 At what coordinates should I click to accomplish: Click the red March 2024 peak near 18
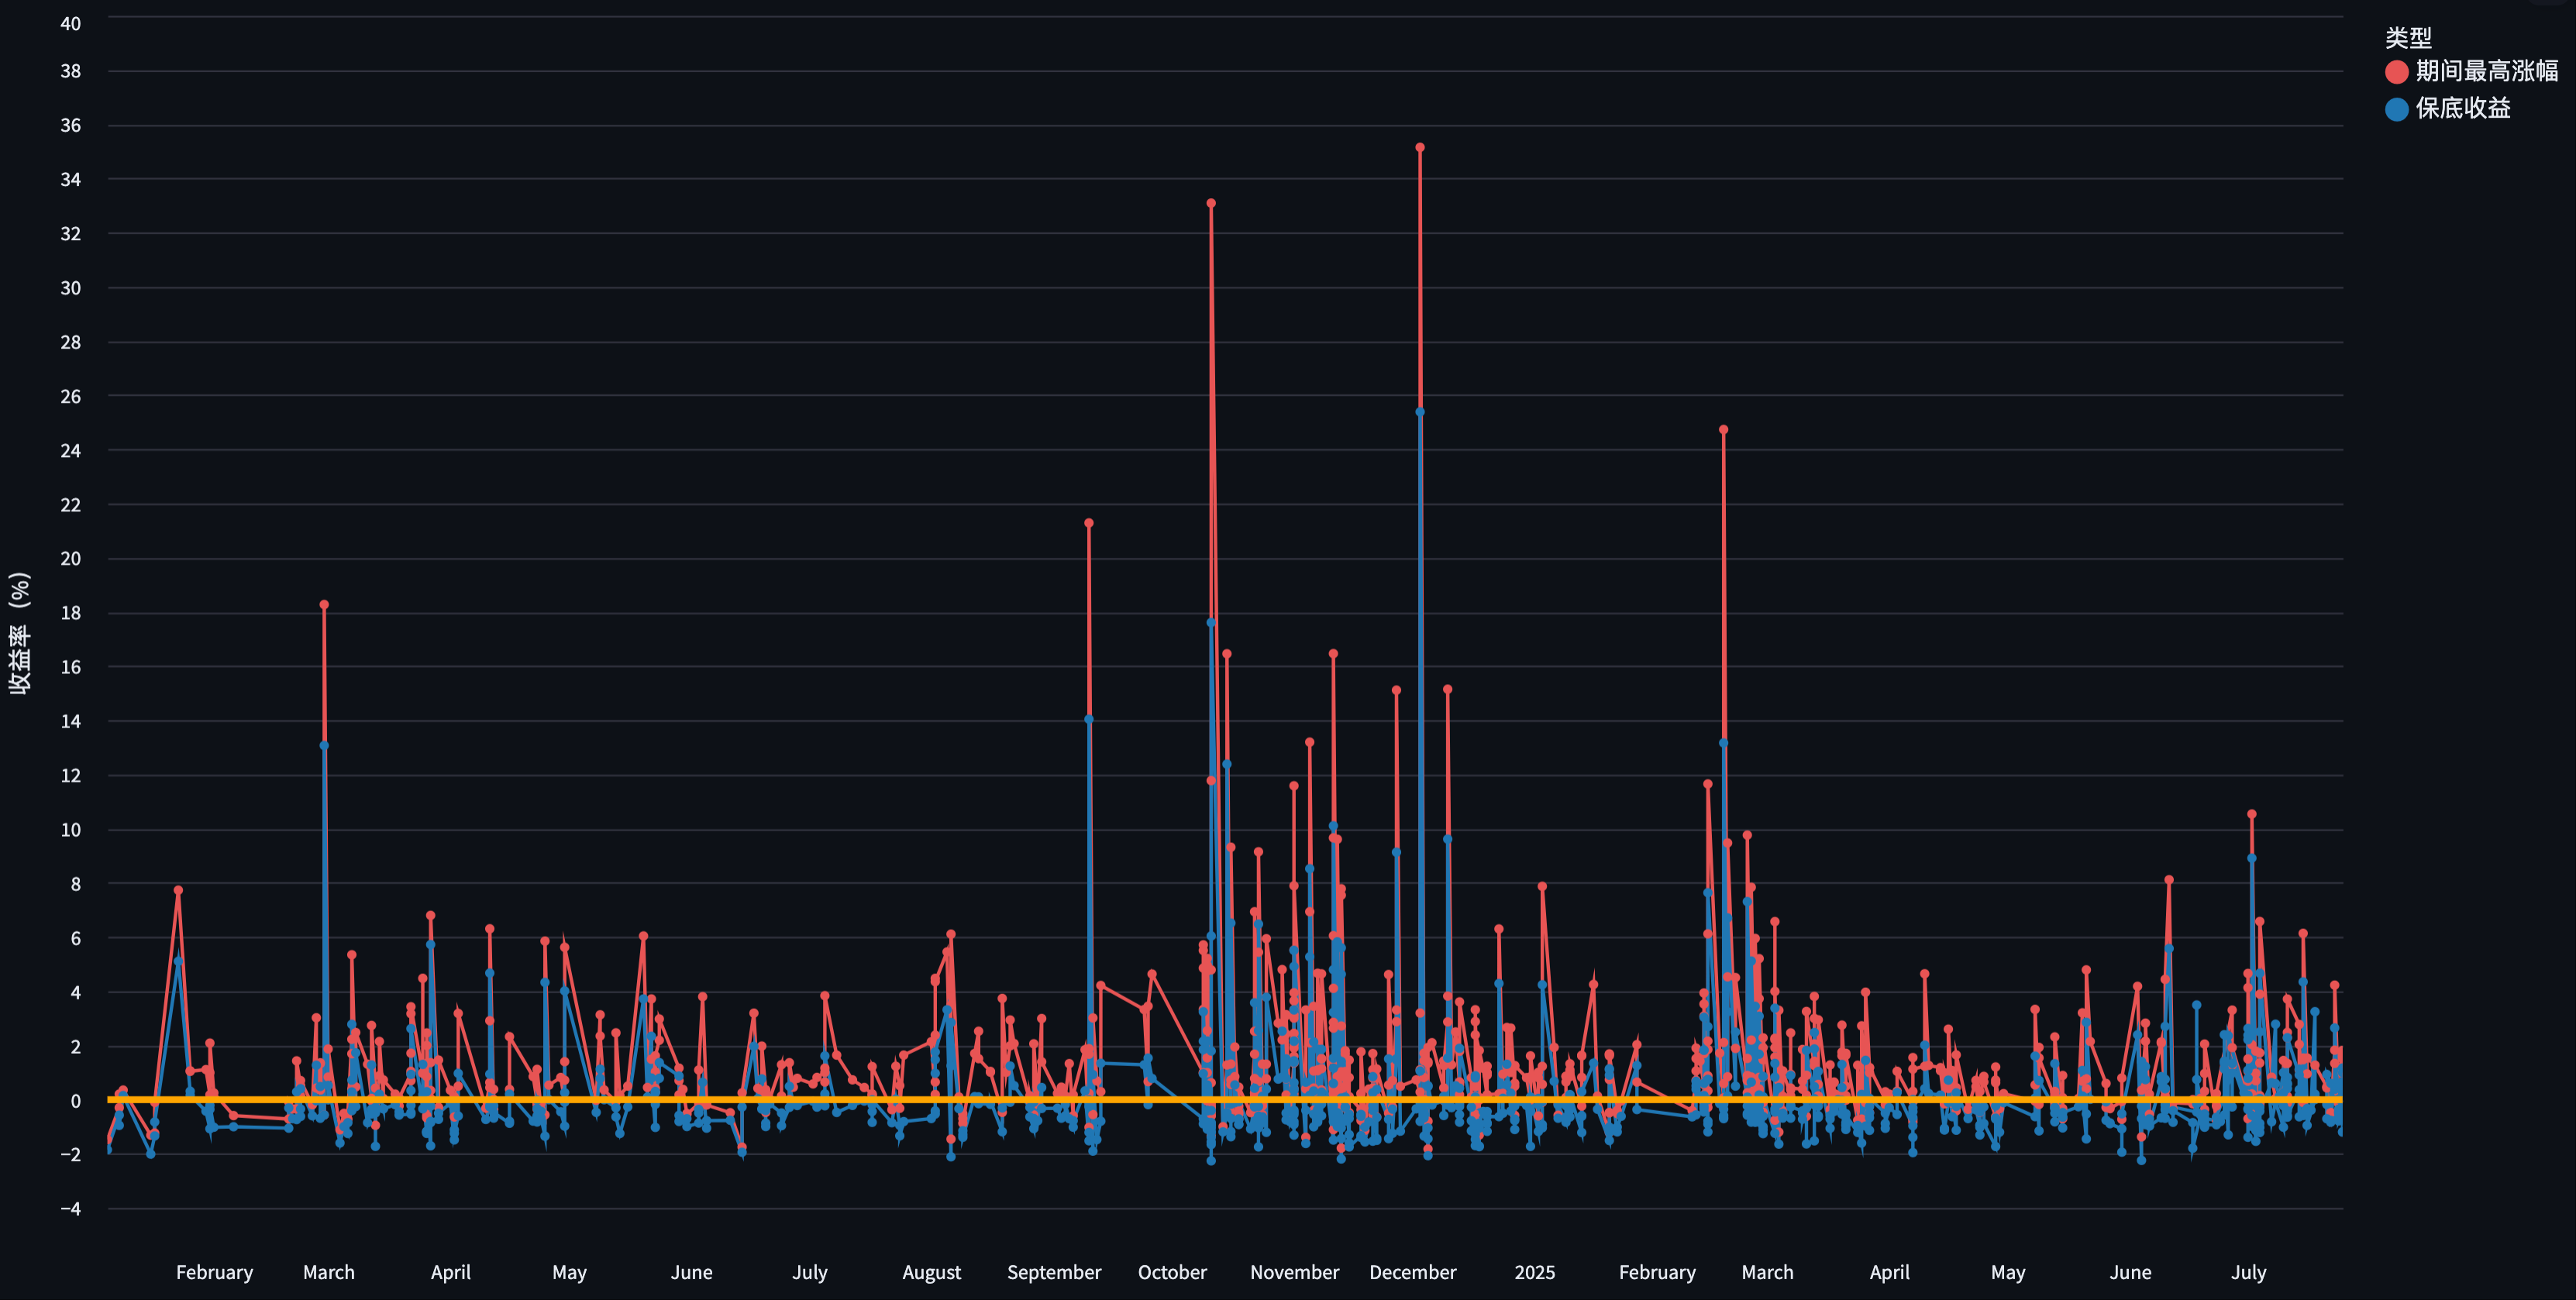324,605
